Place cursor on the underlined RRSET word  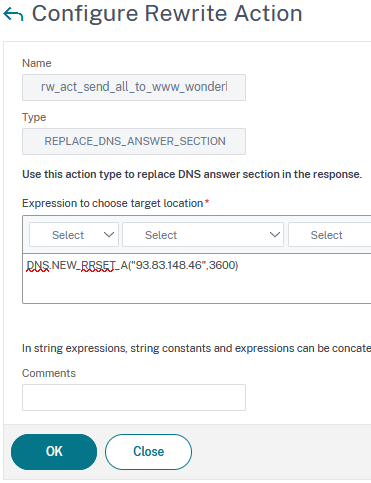pyautogui.click(x=98, y=265)
